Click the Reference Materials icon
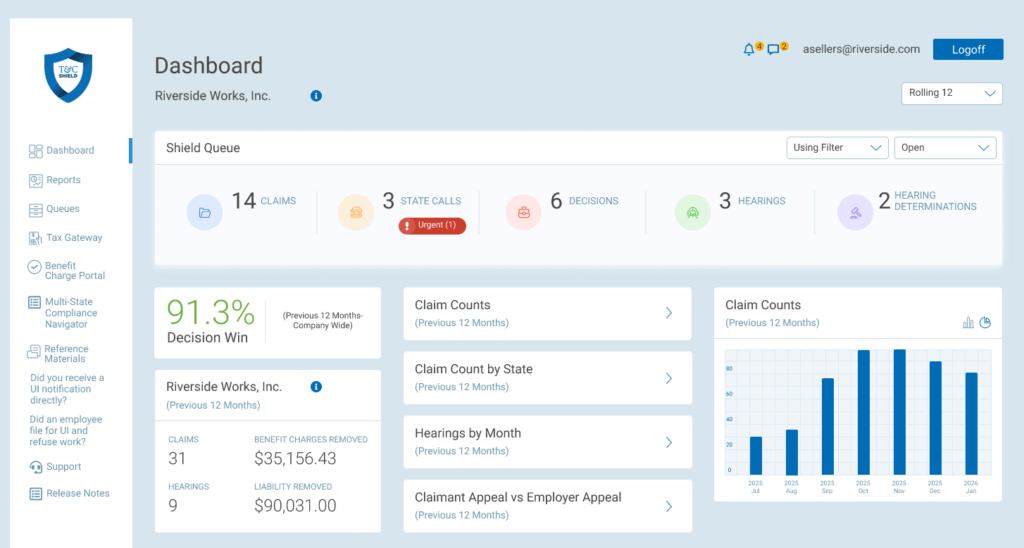 tap(33, 352)
